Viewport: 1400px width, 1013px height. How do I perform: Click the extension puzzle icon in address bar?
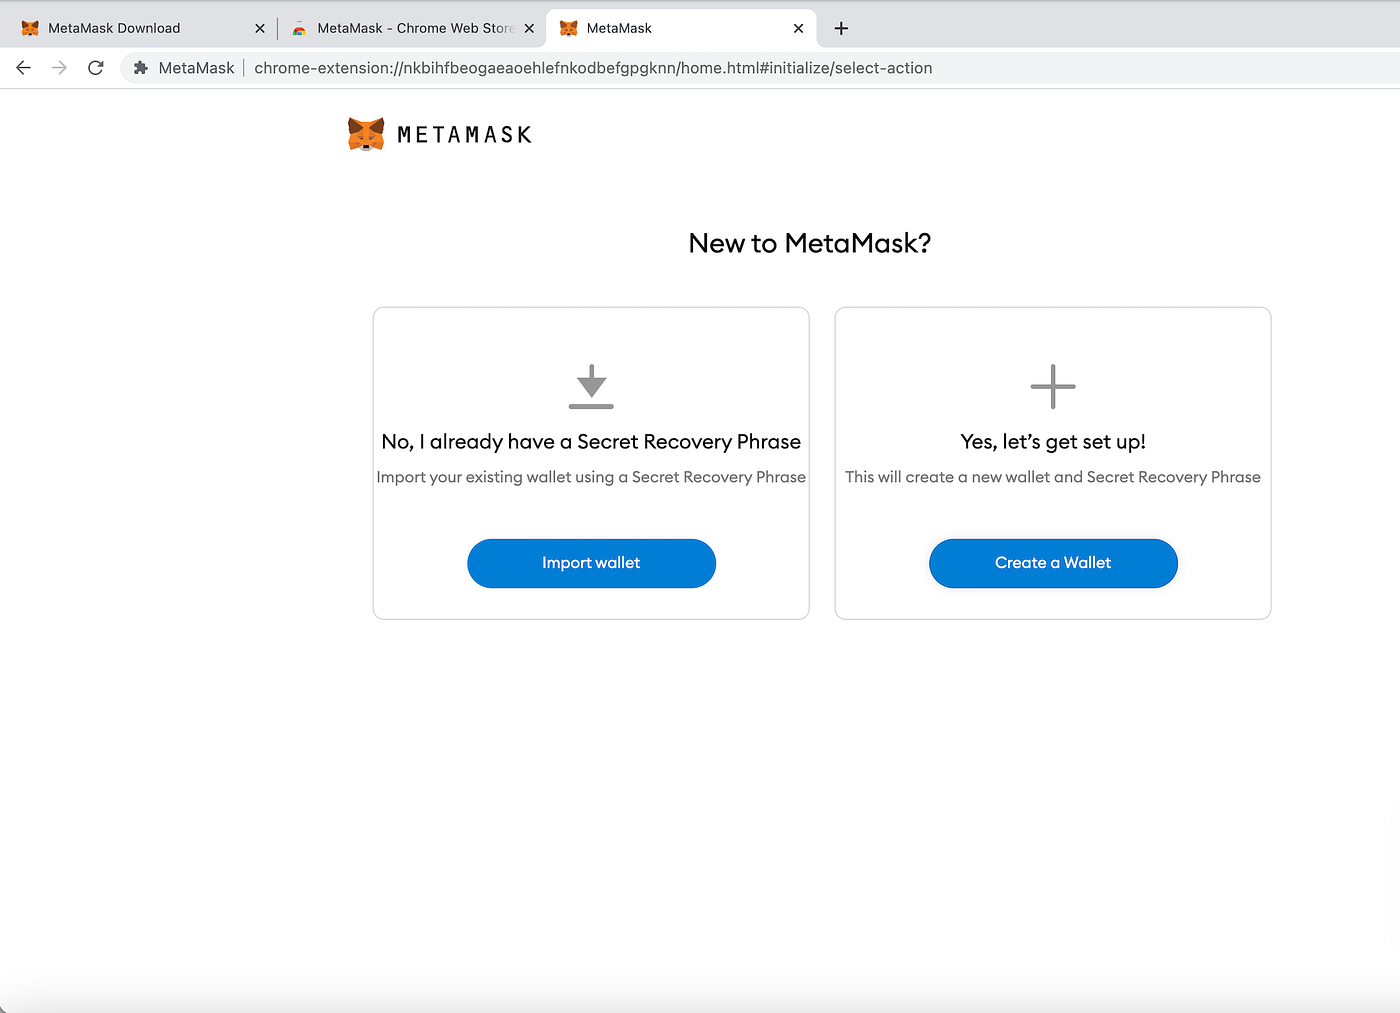coord(141,68)
